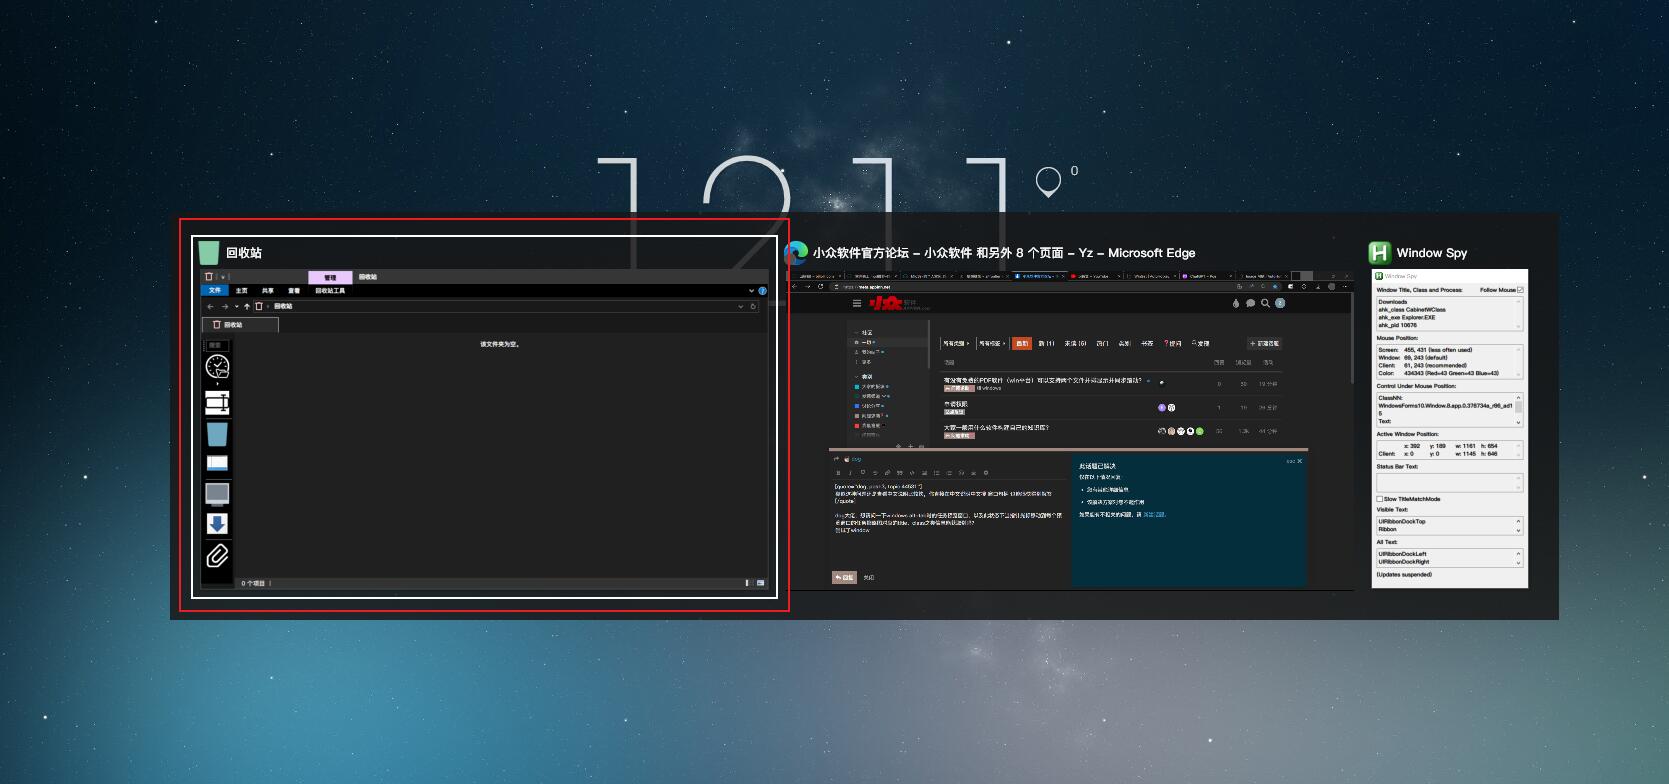Image resolution: width=1669 pixels, height=784 pixels.
Task: Click the location pin icon on the desktop clock
Action: coord(1047,182)
